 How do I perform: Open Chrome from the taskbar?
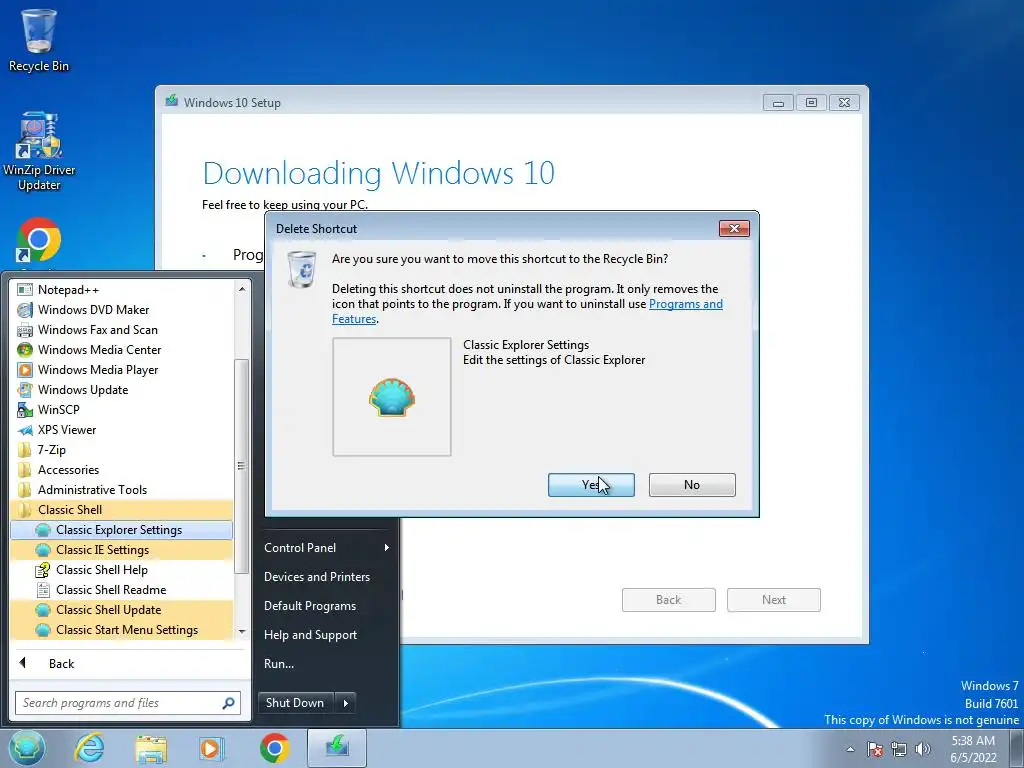pyautogui.click(x=274, y=748)
